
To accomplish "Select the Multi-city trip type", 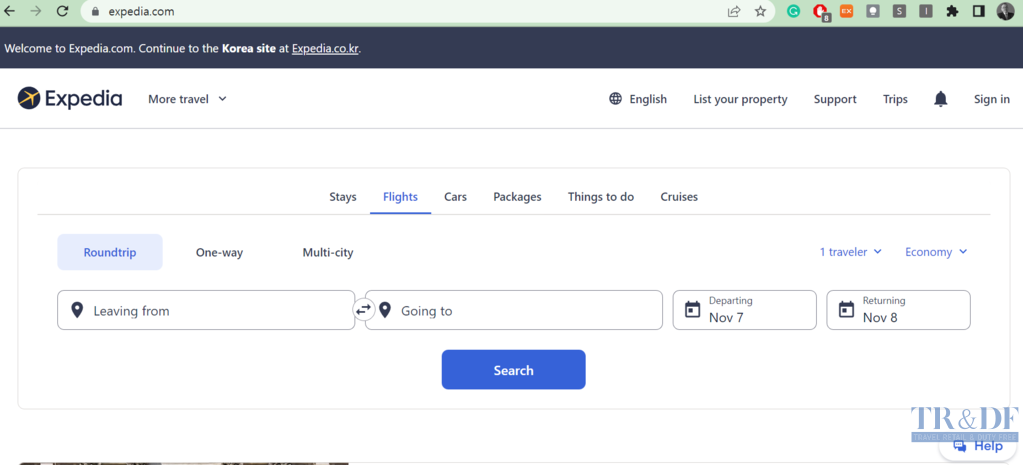I will point(328,252).
